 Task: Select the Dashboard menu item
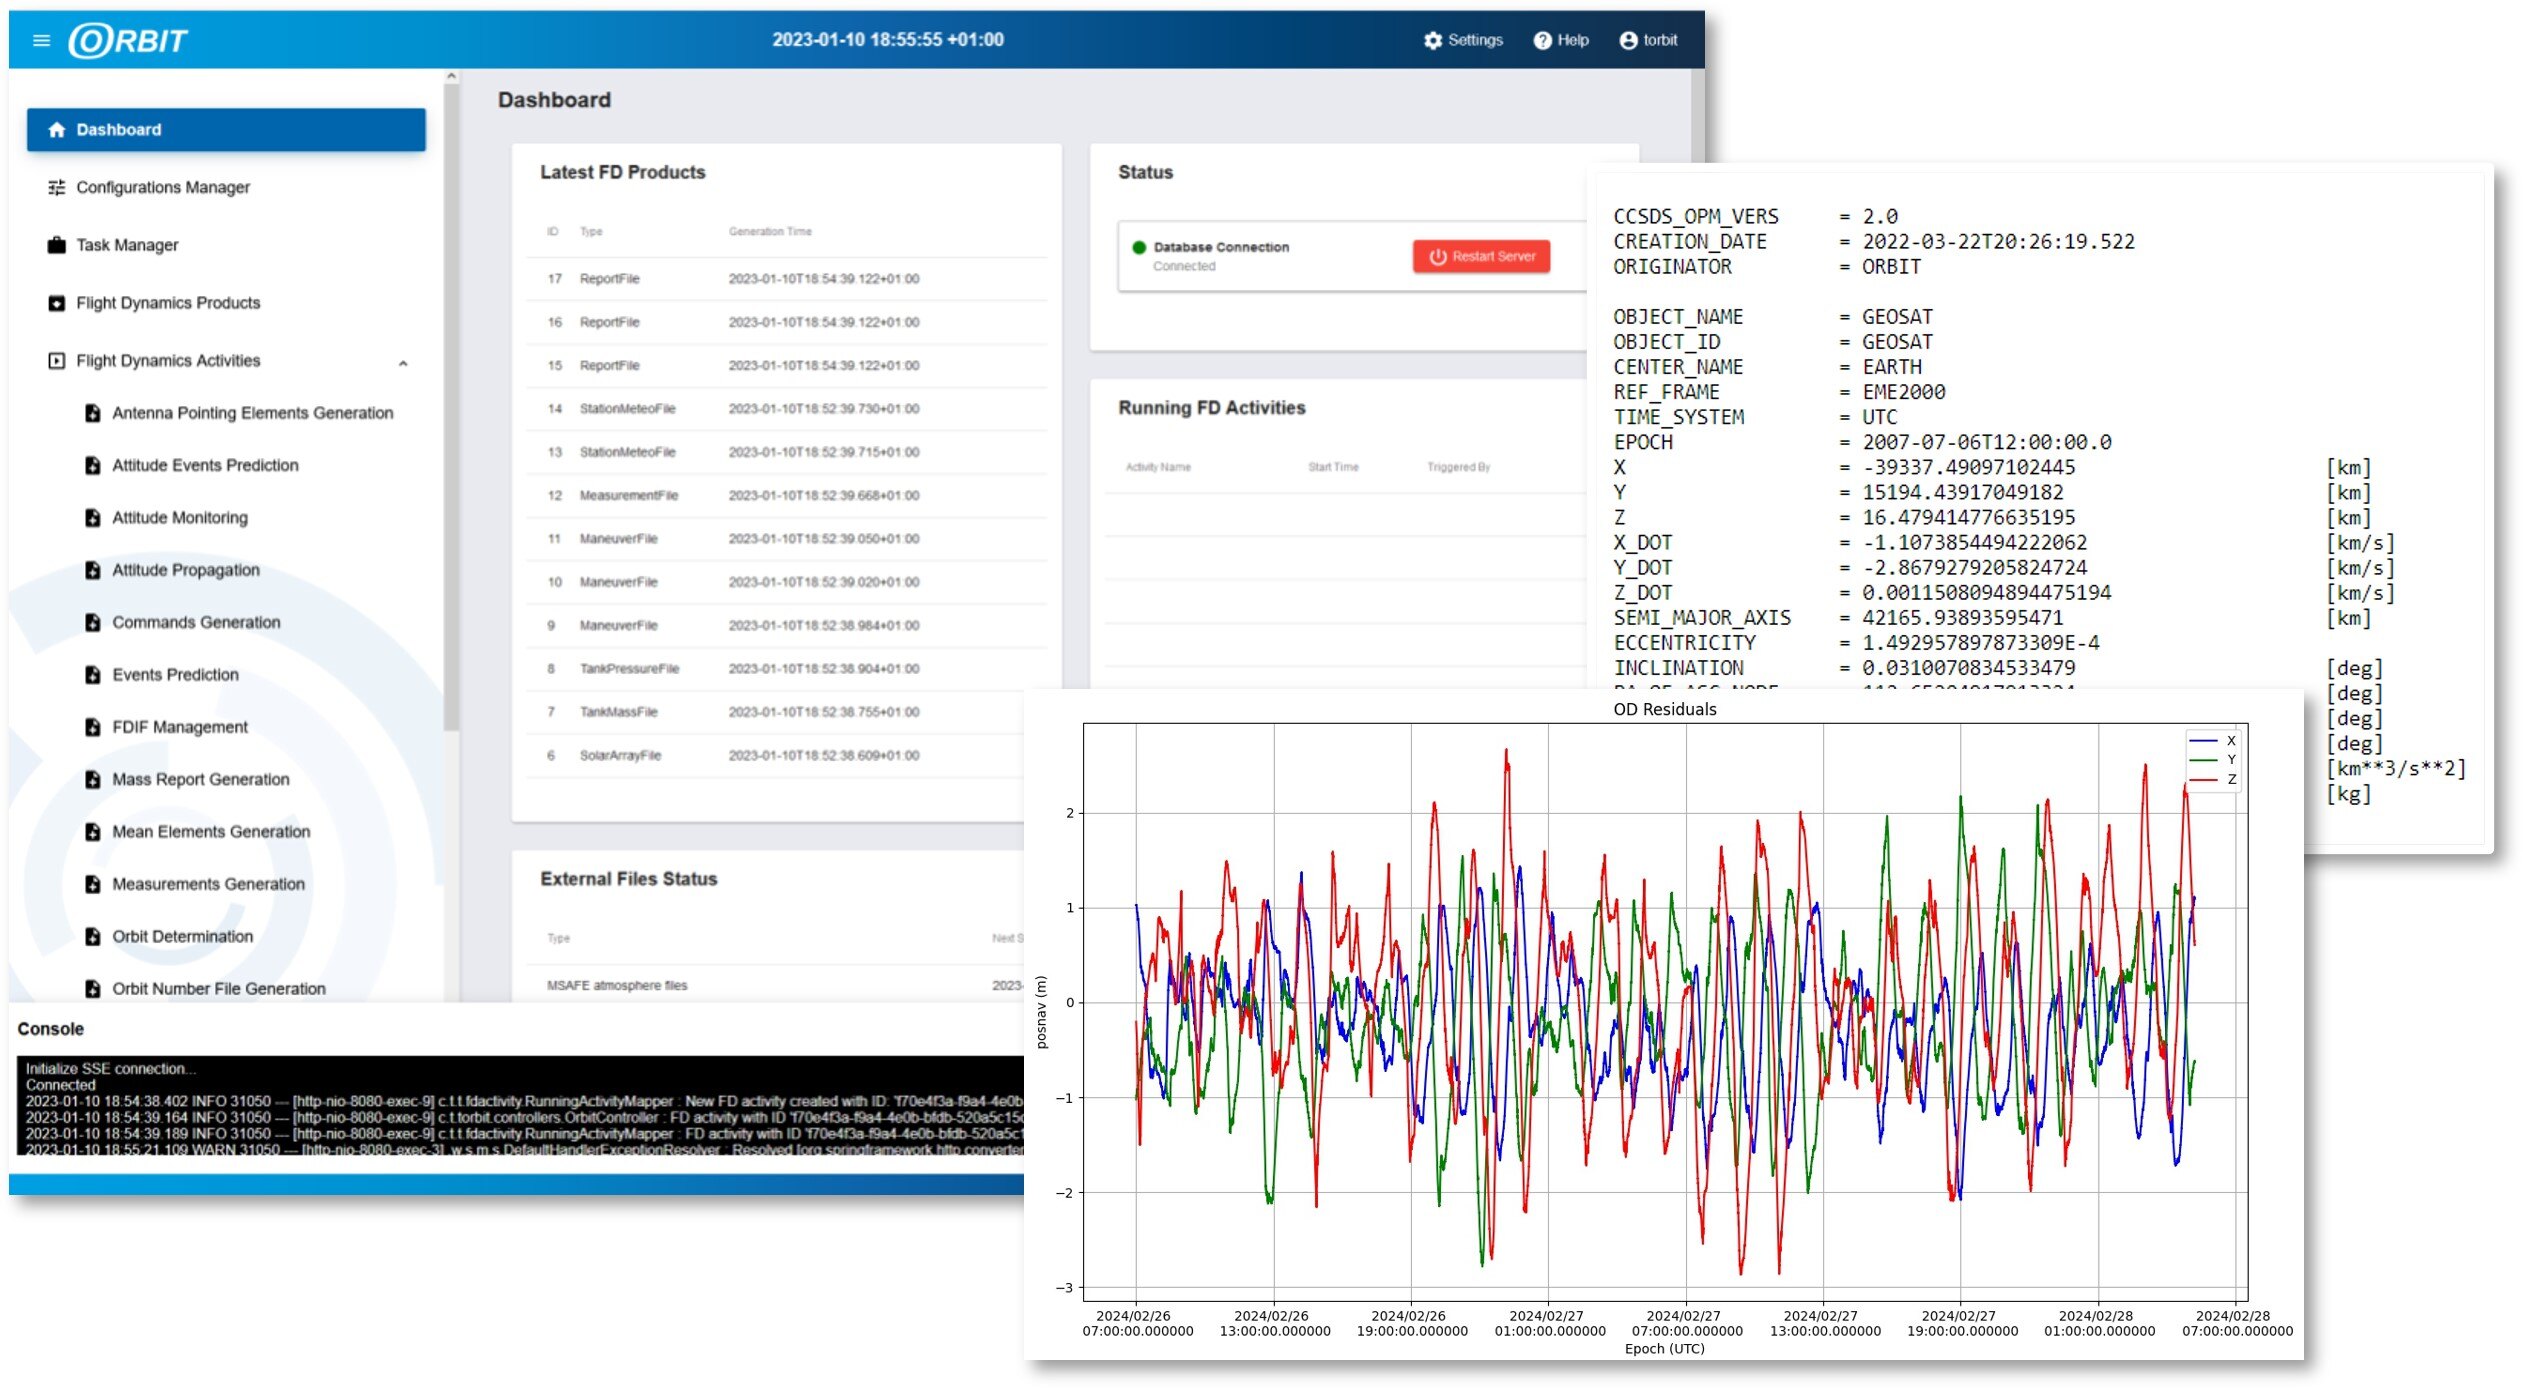pos(226,130)
